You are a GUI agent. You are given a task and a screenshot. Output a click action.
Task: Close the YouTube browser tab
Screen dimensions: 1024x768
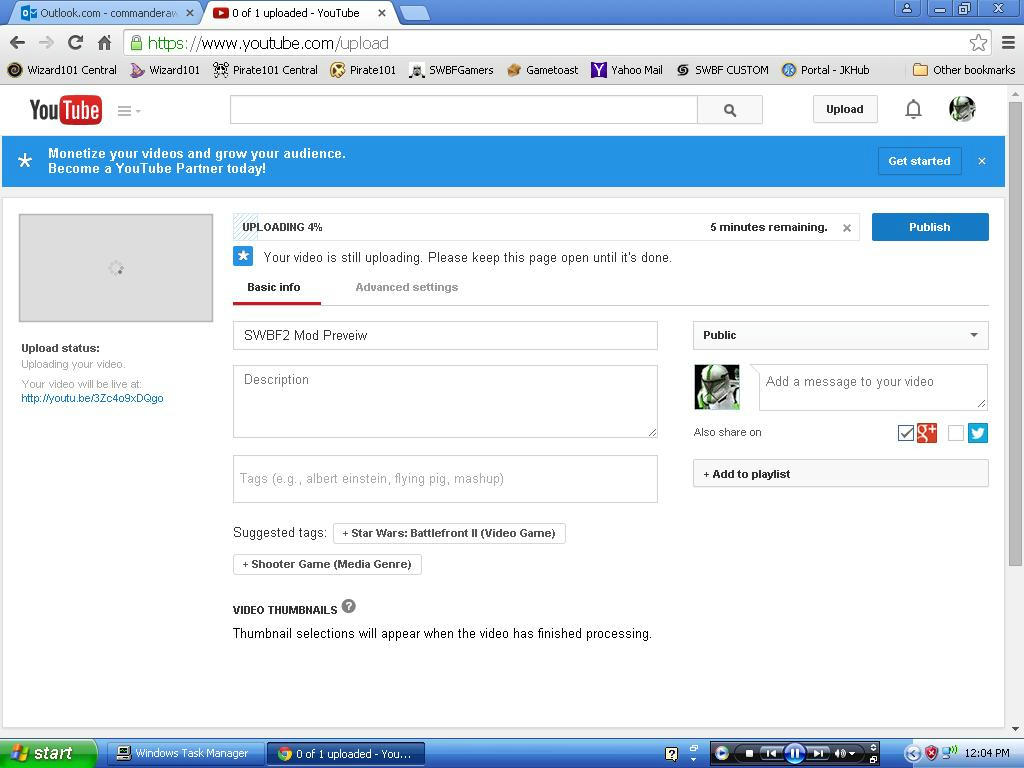tap(381, 13)
